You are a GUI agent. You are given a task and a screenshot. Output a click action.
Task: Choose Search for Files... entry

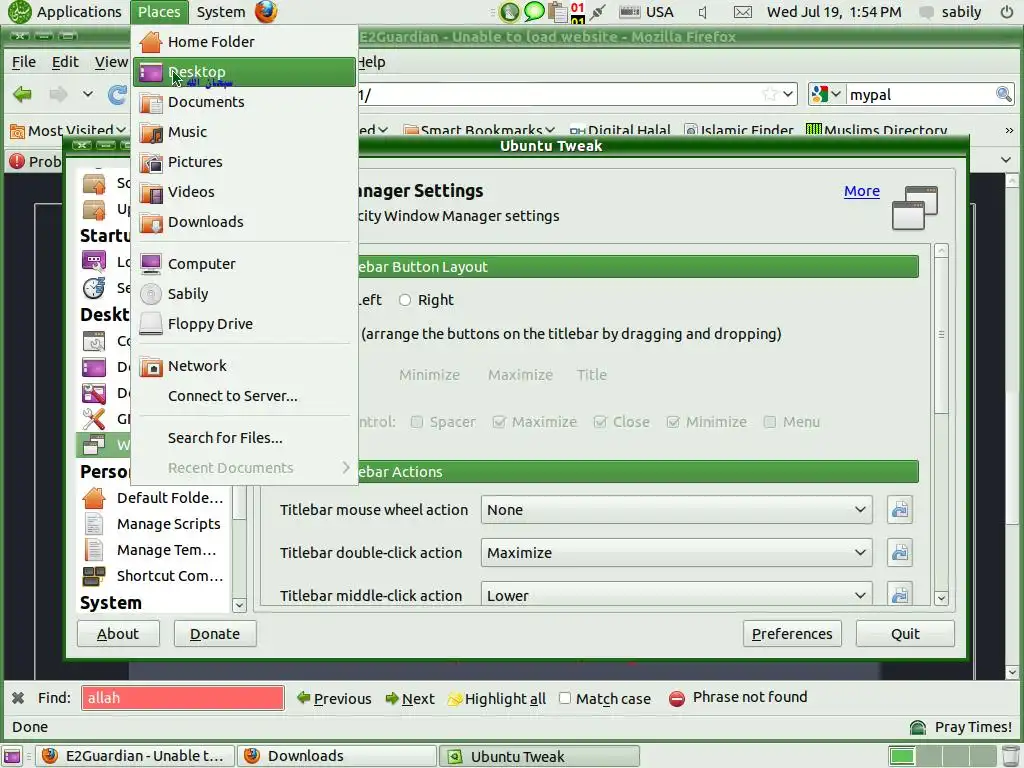244,438
